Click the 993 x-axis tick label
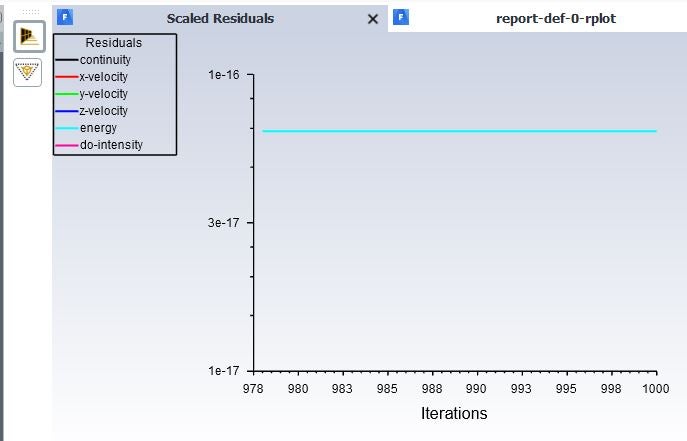 tap(521, 389)
